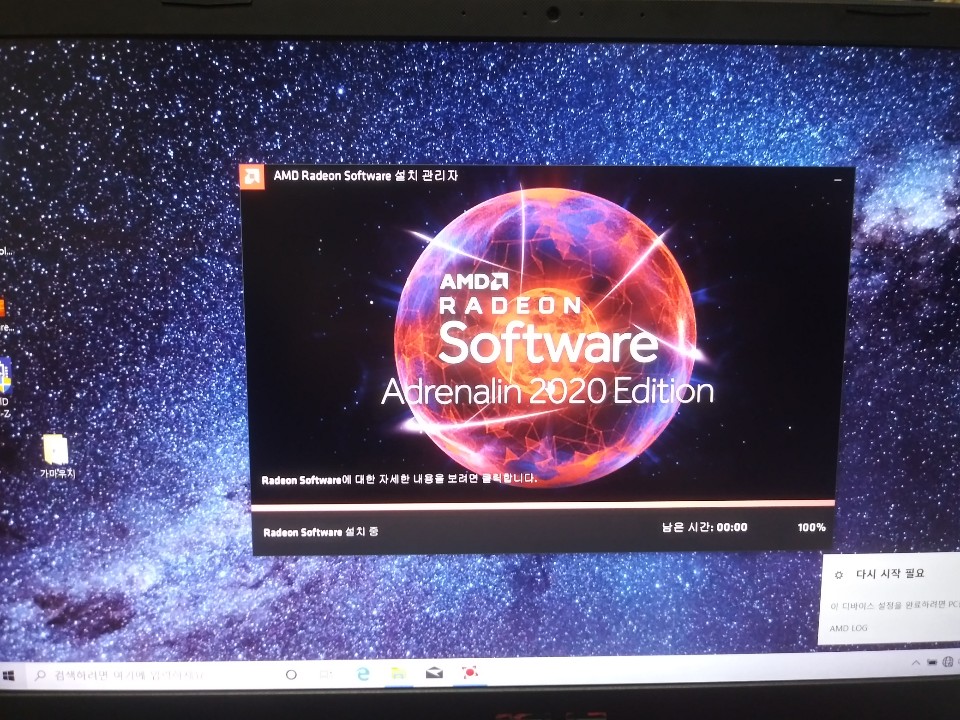The image size is (960, 720).
Task: Click the gear icon in the restart notification
Action: click(x=839, y=575)
